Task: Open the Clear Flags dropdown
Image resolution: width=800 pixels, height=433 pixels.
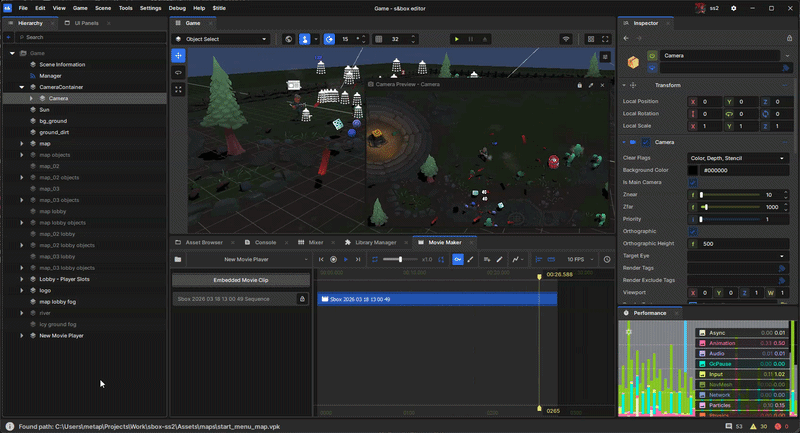Action: pos(738,158)
